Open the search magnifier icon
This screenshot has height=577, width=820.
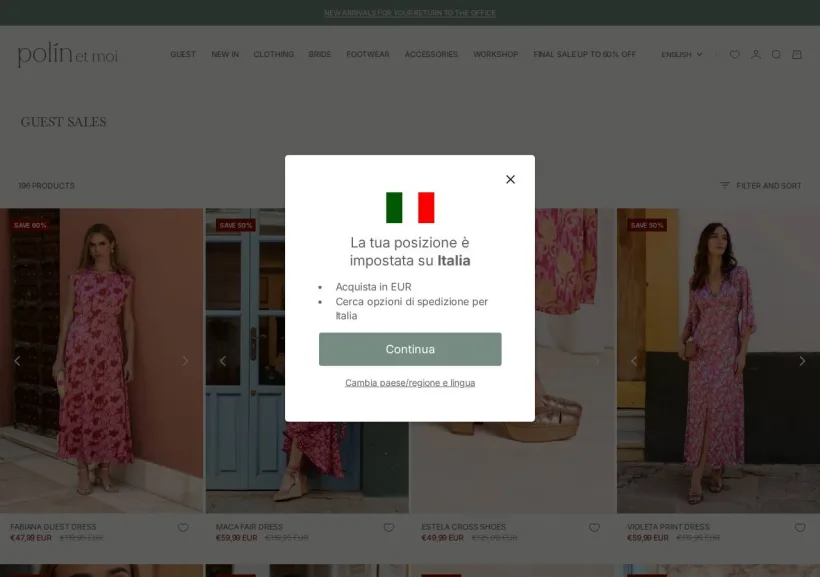tap(777, 54)
